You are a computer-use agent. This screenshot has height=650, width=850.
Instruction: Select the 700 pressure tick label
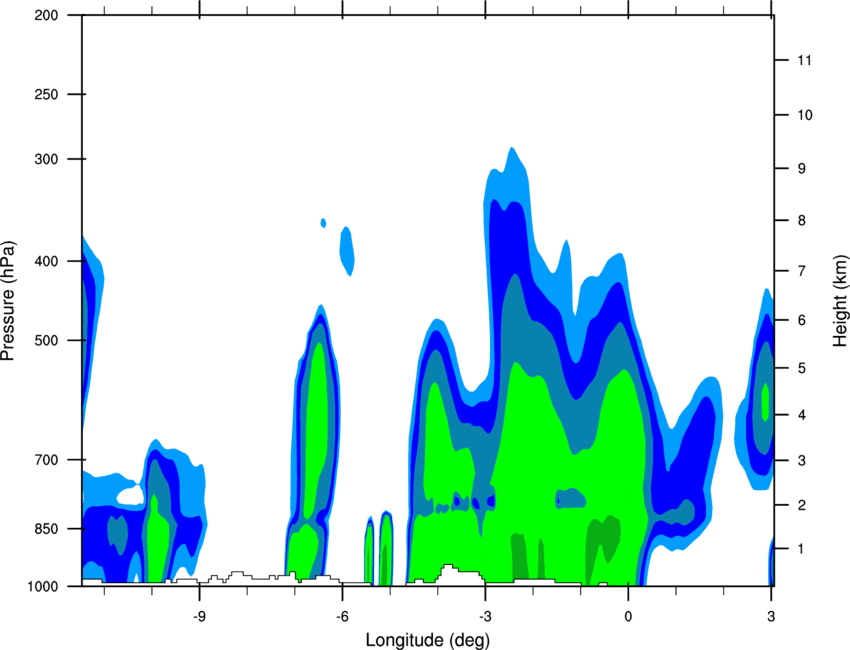(x=46, y=460)
